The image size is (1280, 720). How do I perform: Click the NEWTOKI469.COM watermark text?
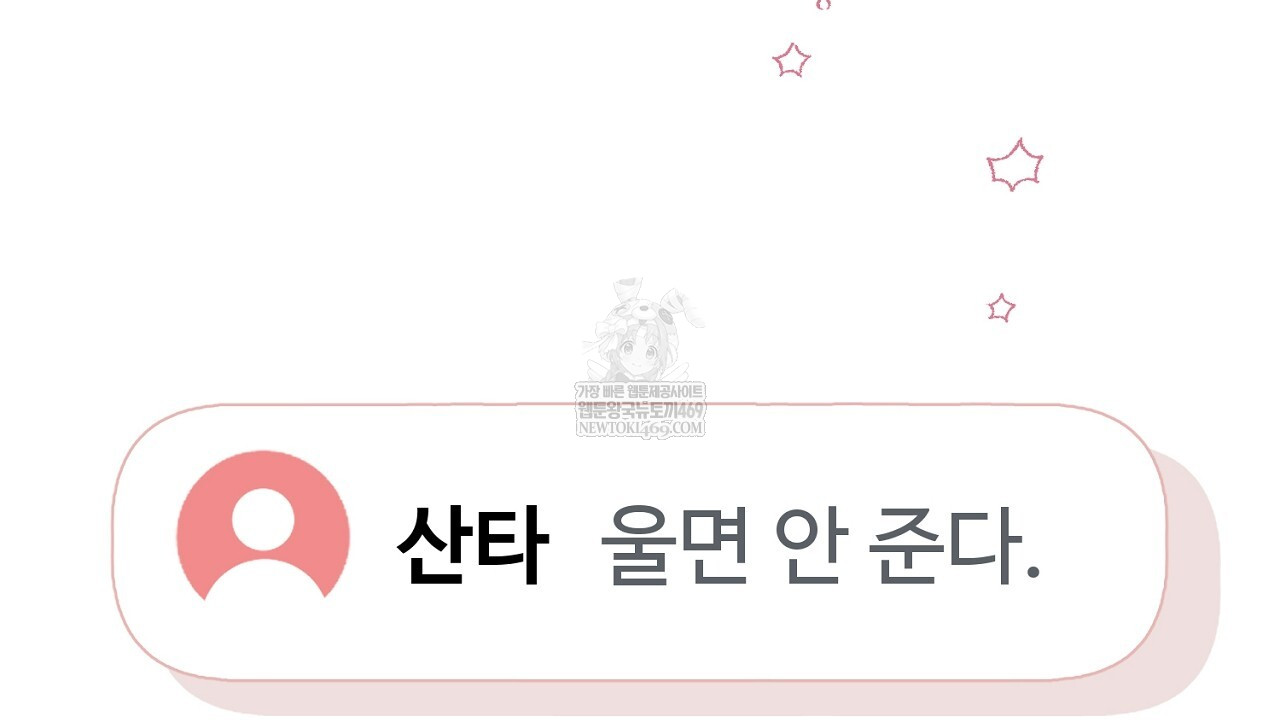click(x=641, y=428)
